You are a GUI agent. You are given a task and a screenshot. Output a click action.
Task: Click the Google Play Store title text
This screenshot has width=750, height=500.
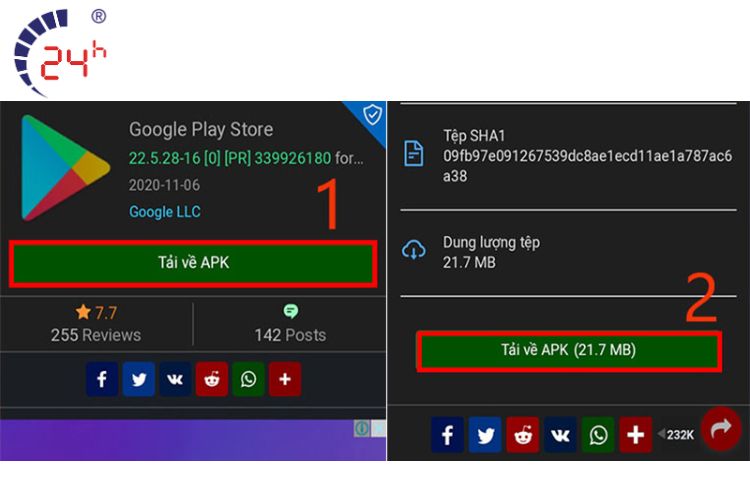point(201,129)
